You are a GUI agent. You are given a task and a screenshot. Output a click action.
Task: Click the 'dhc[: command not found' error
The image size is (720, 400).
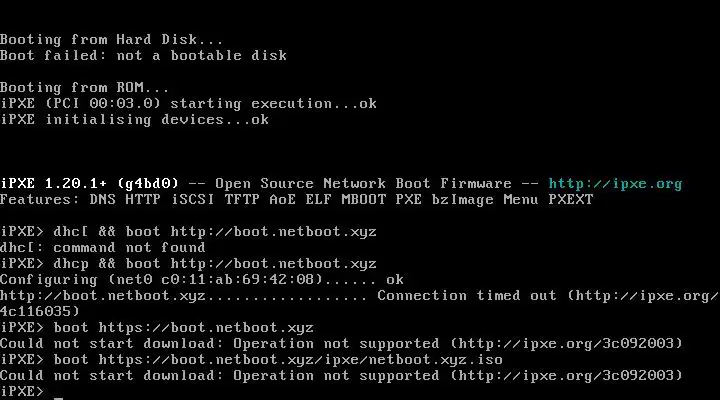pyautogui.click(x=103, y=248)
